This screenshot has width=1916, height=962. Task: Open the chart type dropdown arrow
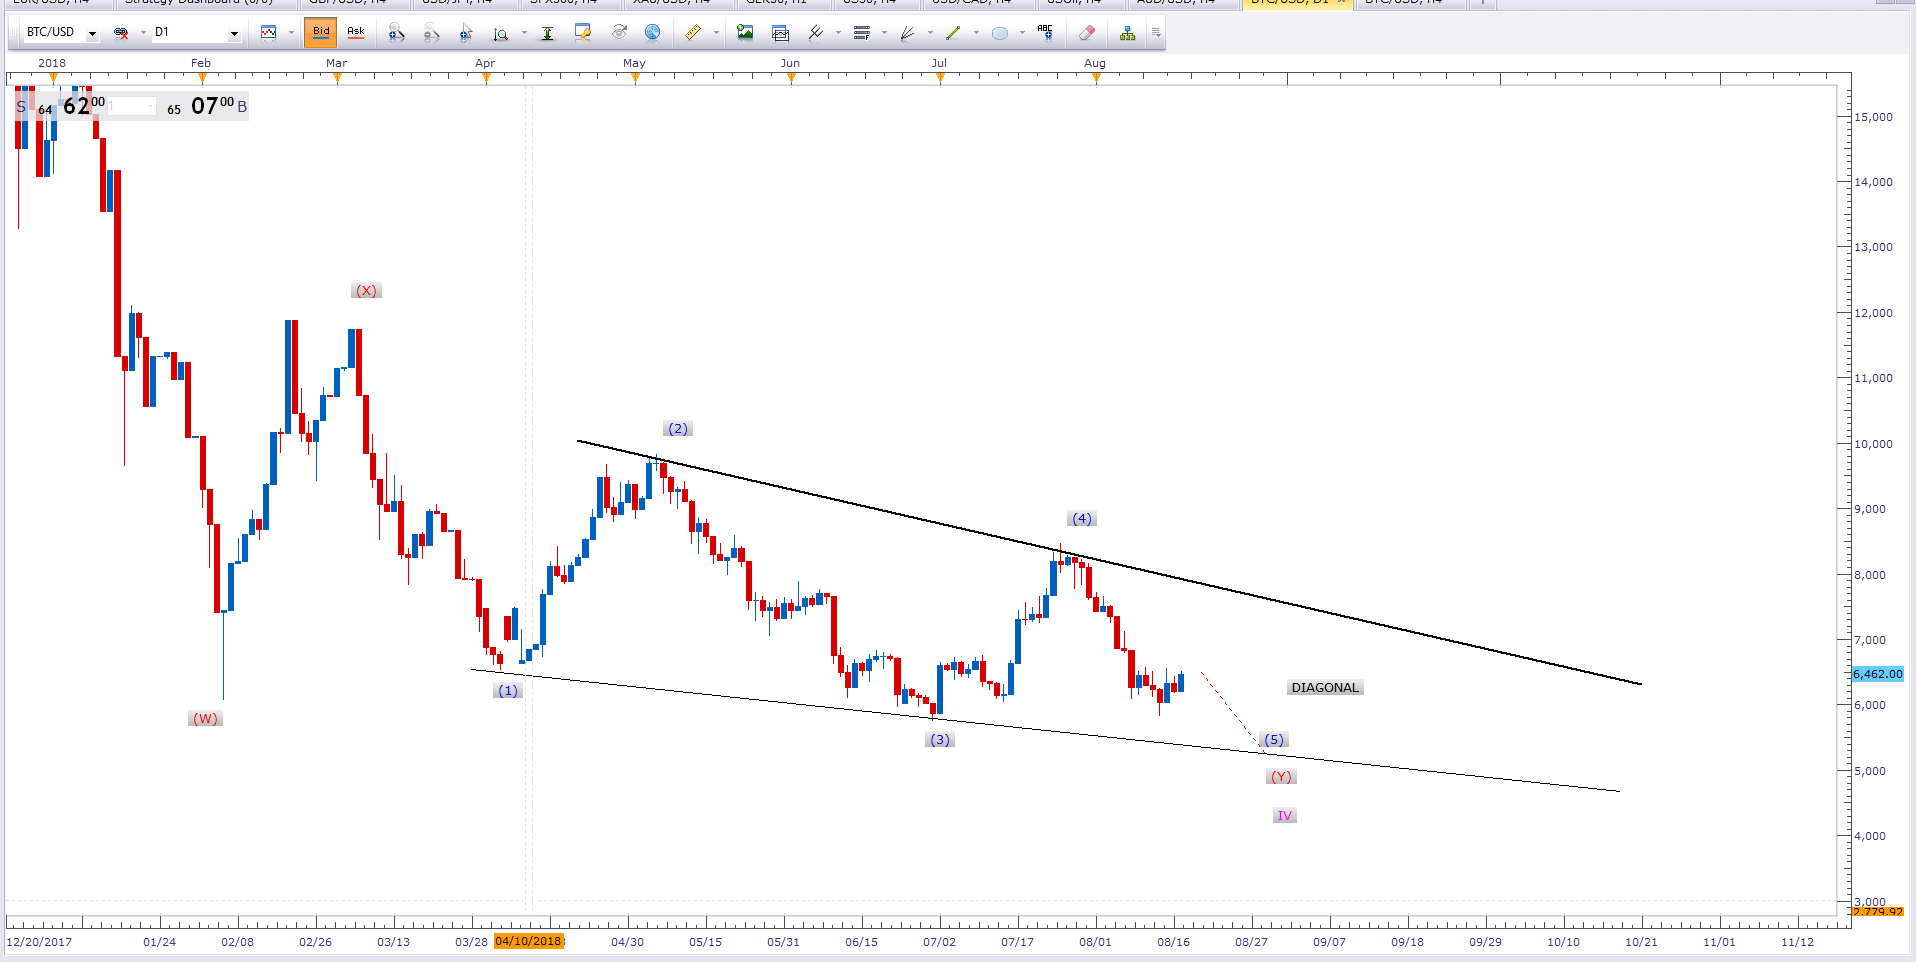click(x=291, y=33)
